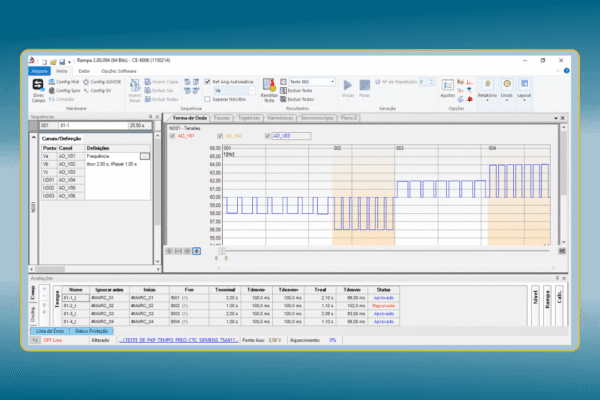Click the new document icon in title bar

point(44,61)
